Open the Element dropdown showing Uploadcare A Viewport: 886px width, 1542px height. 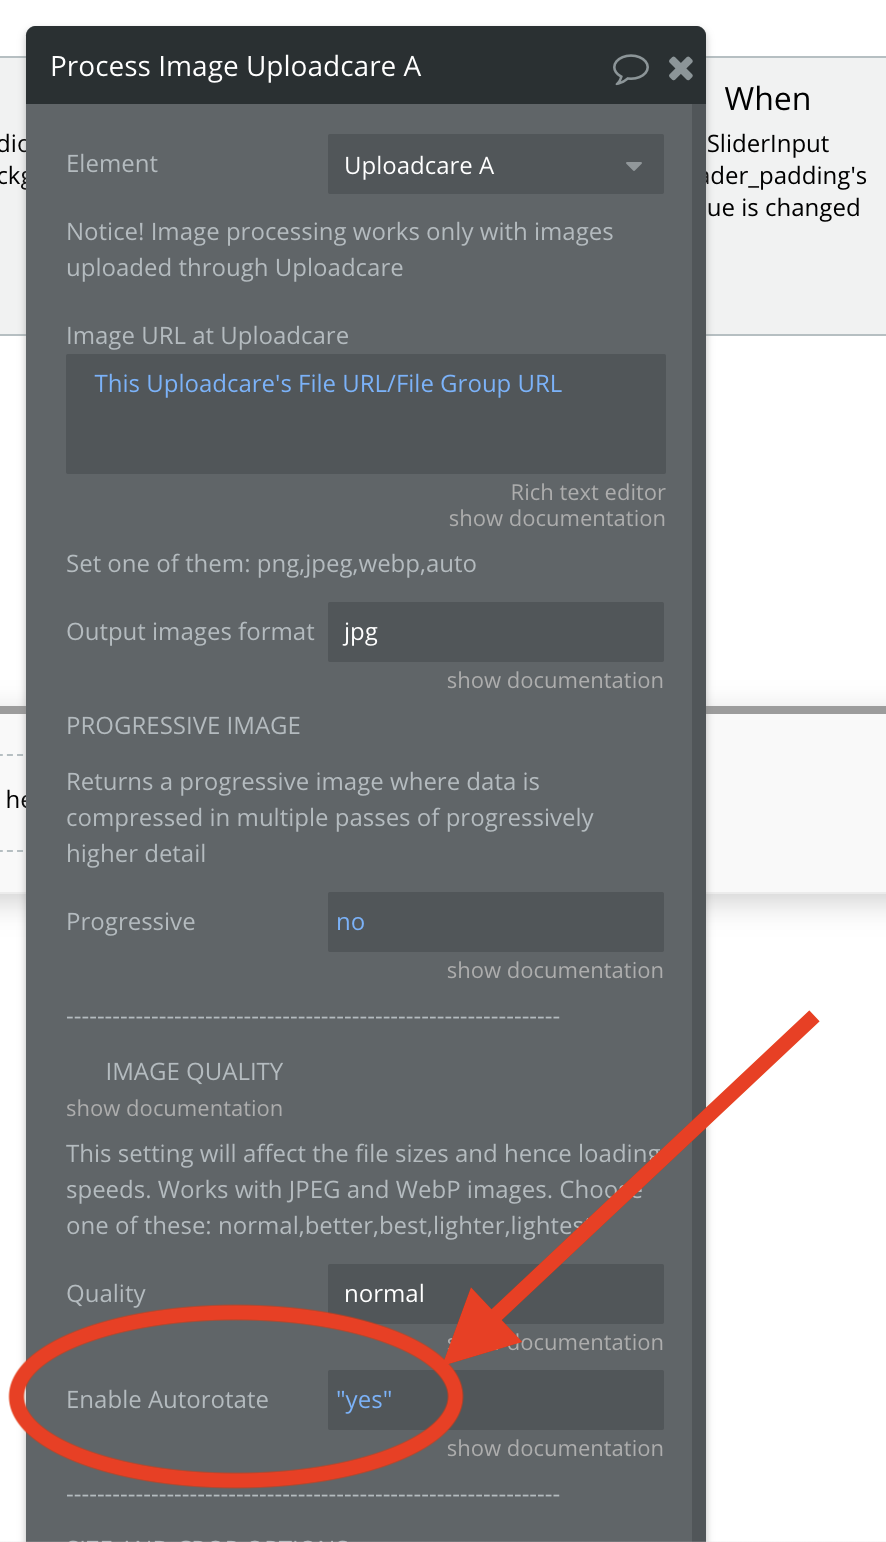(496, 165)
